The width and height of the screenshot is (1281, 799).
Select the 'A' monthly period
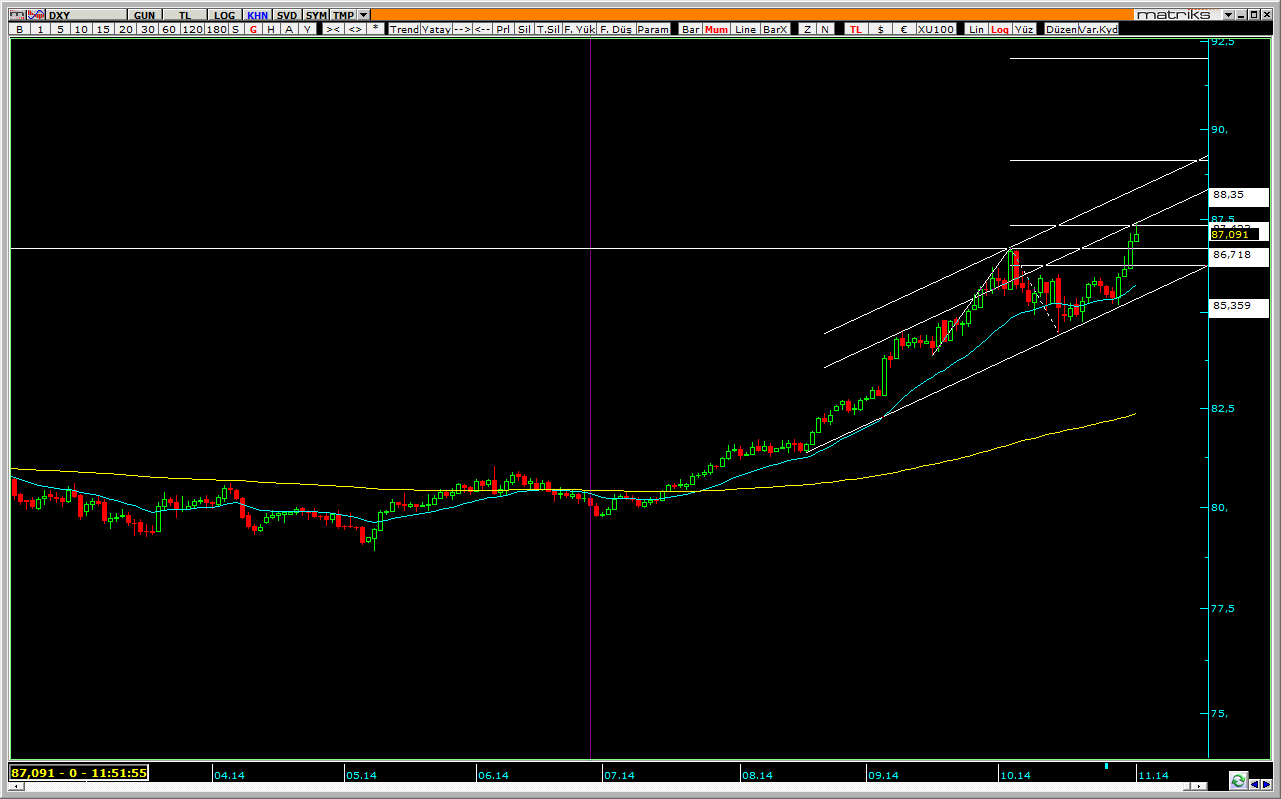pyautogui.click(x=289, y=29)
